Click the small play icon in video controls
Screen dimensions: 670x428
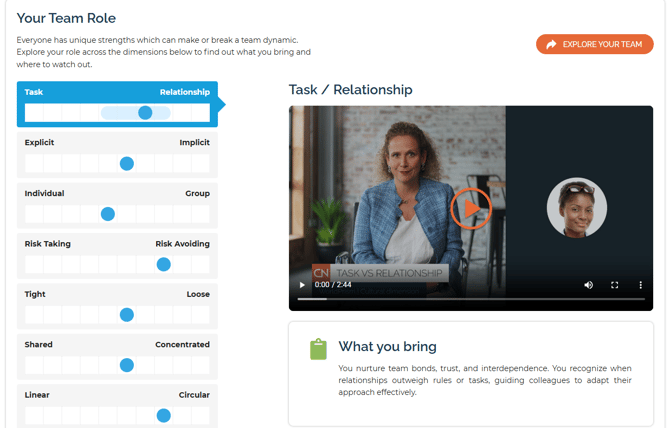302,285
